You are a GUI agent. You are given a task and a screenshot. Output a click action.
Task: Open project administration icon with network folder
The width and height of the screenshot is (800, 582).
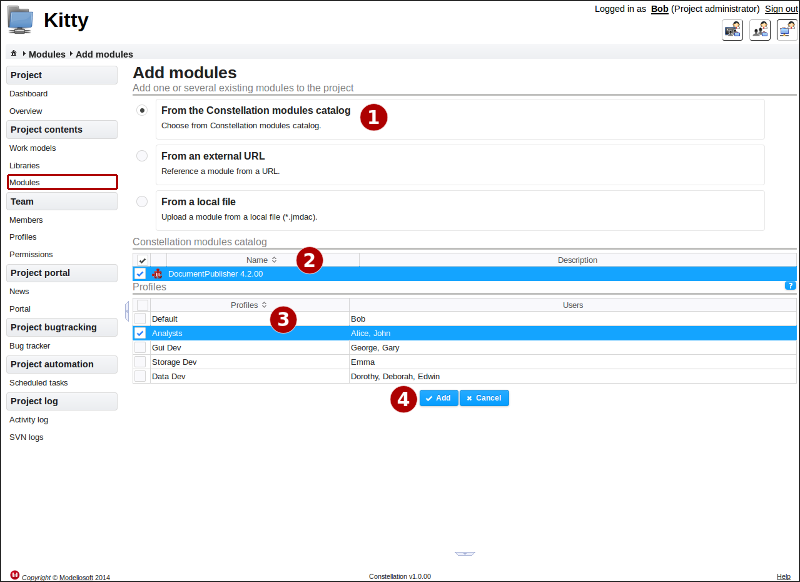click(787, 30)
